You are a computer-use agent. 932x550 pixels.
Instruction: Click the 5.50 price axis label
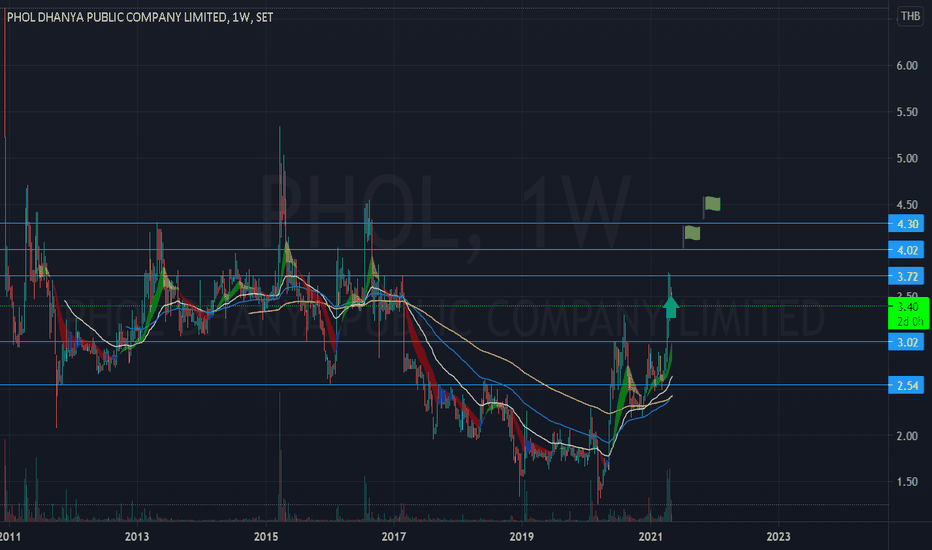[x=906, y=112]
